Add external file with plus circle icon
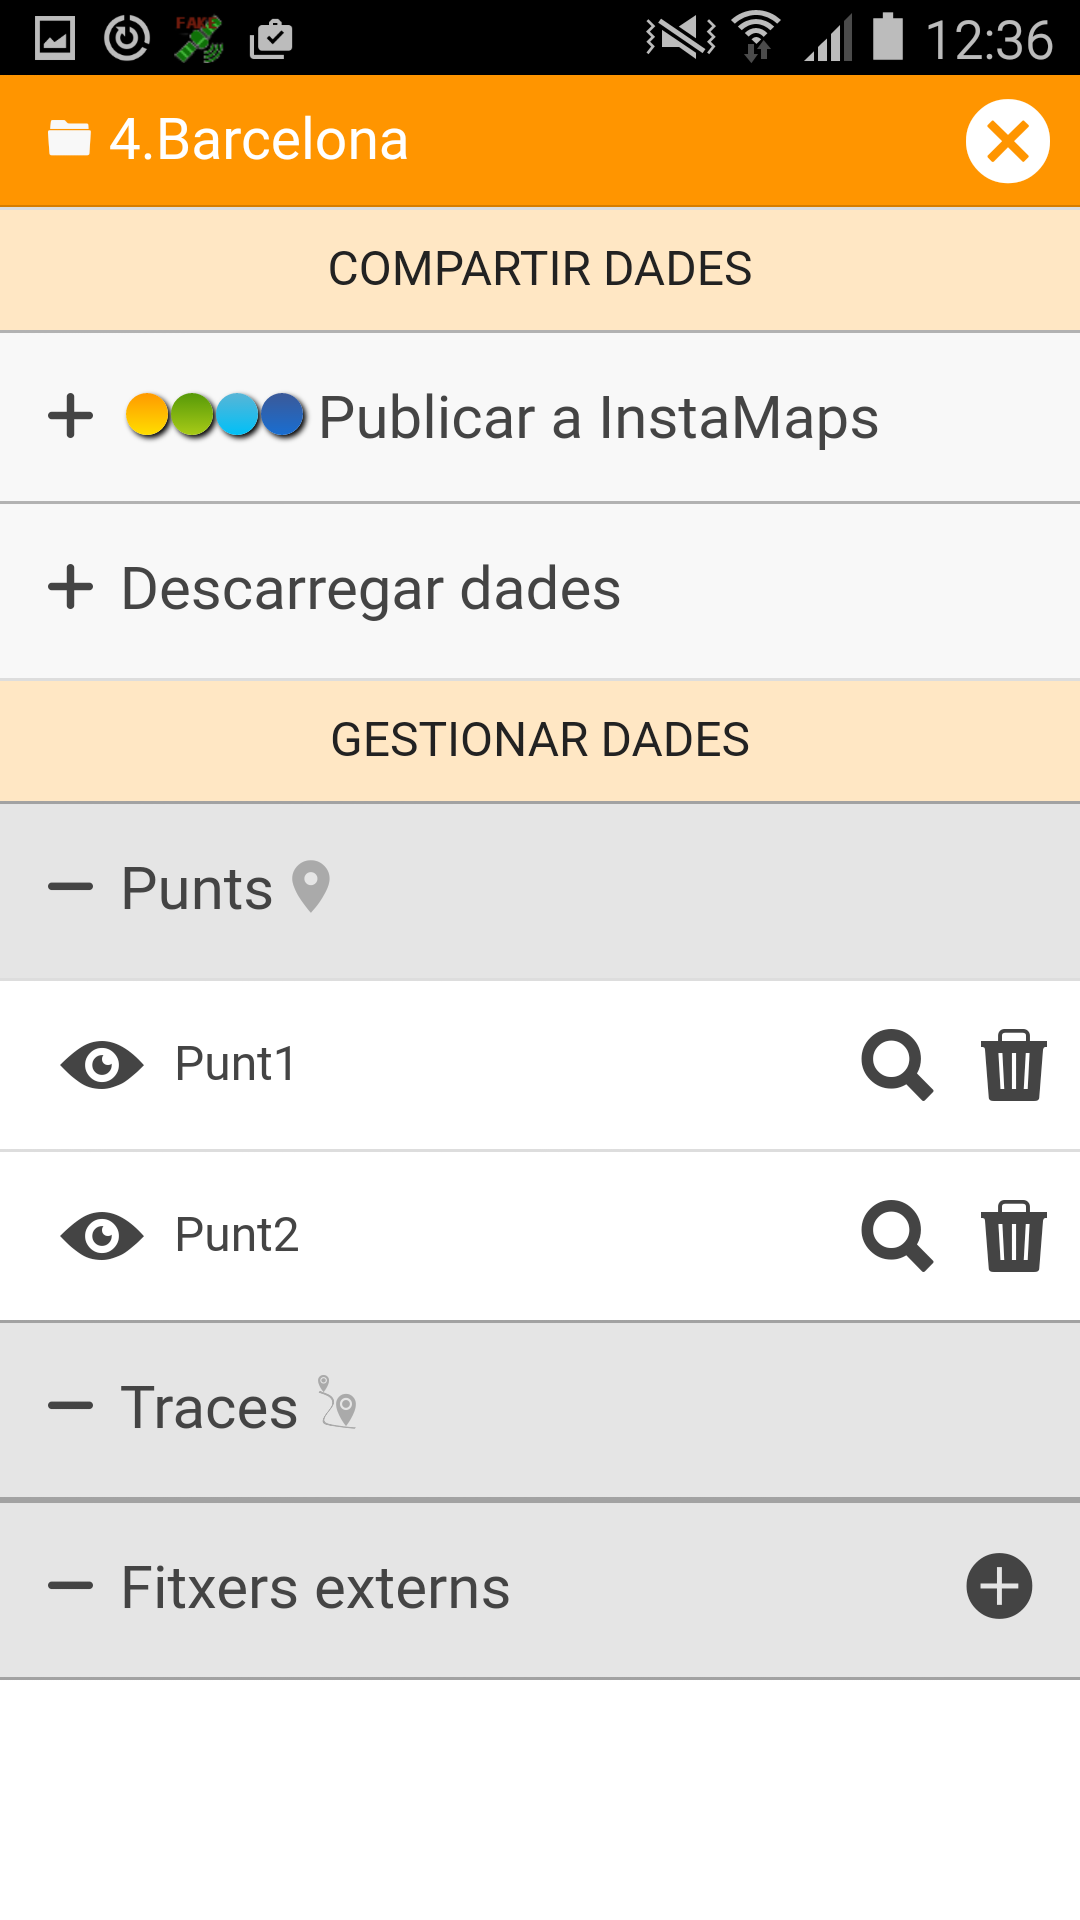1080x1920 pixels. (x=999, y=1586)
